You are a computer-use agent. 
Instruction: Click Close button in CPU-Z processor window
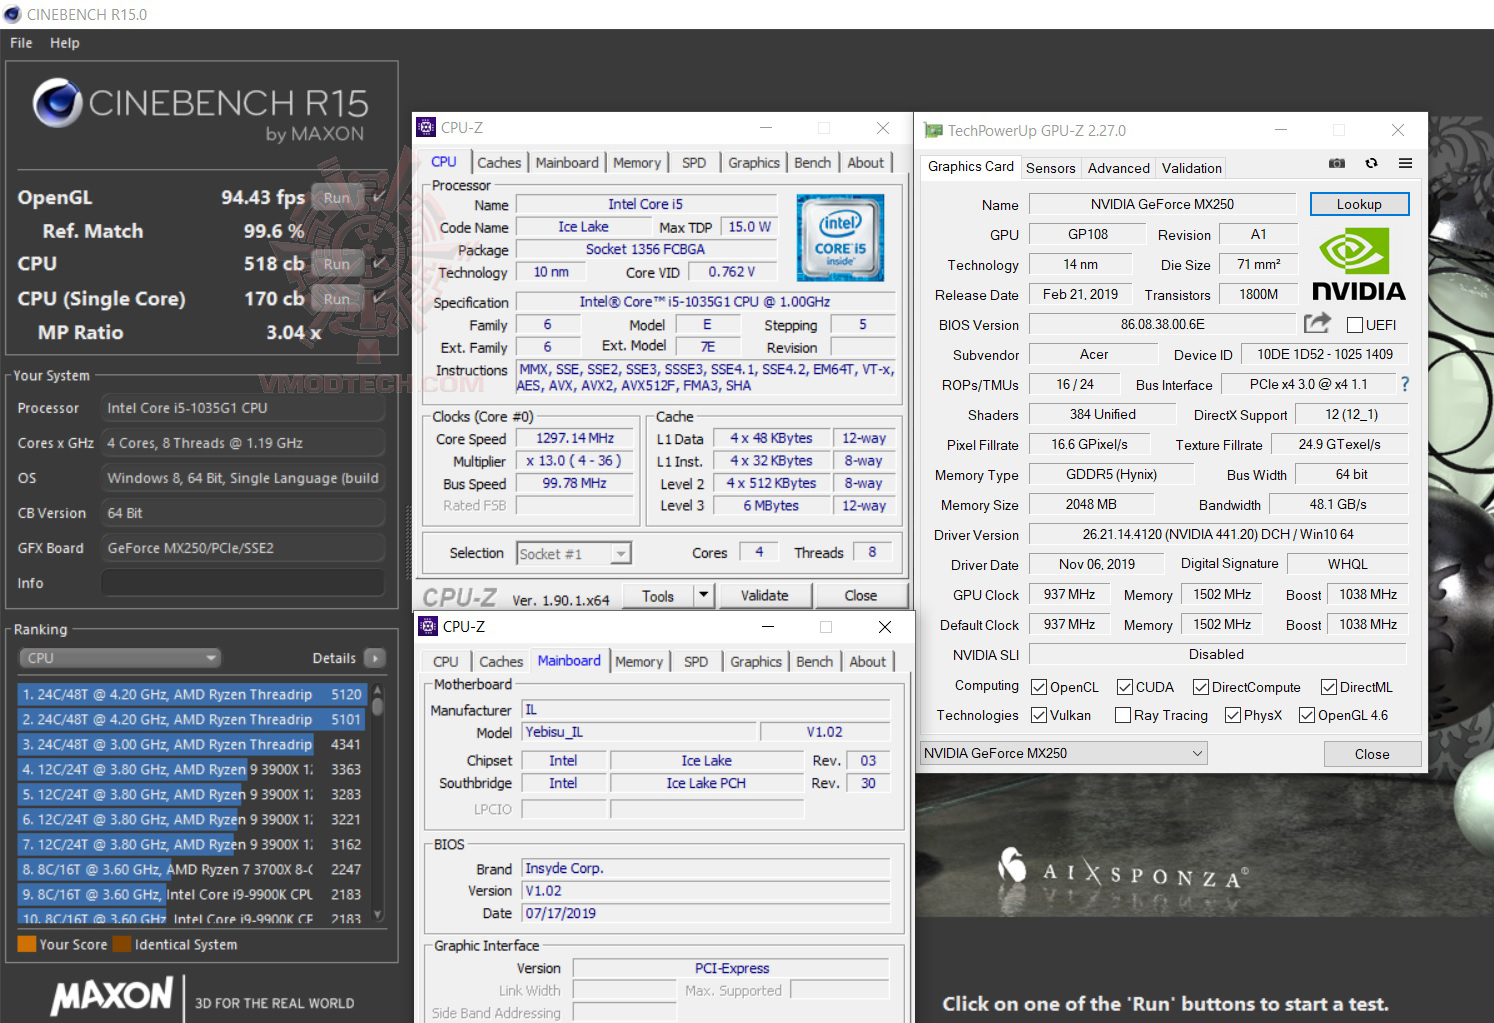click(860, 595)
